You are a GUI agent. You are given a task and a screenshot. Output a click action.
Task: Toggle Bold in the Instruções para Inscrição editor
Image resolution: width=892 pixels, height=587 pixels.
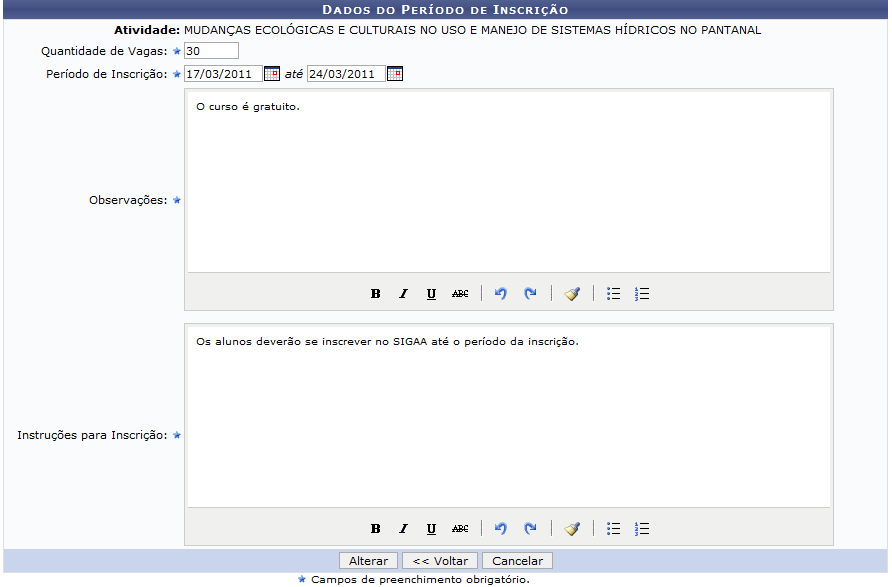(x=376, y=528)
